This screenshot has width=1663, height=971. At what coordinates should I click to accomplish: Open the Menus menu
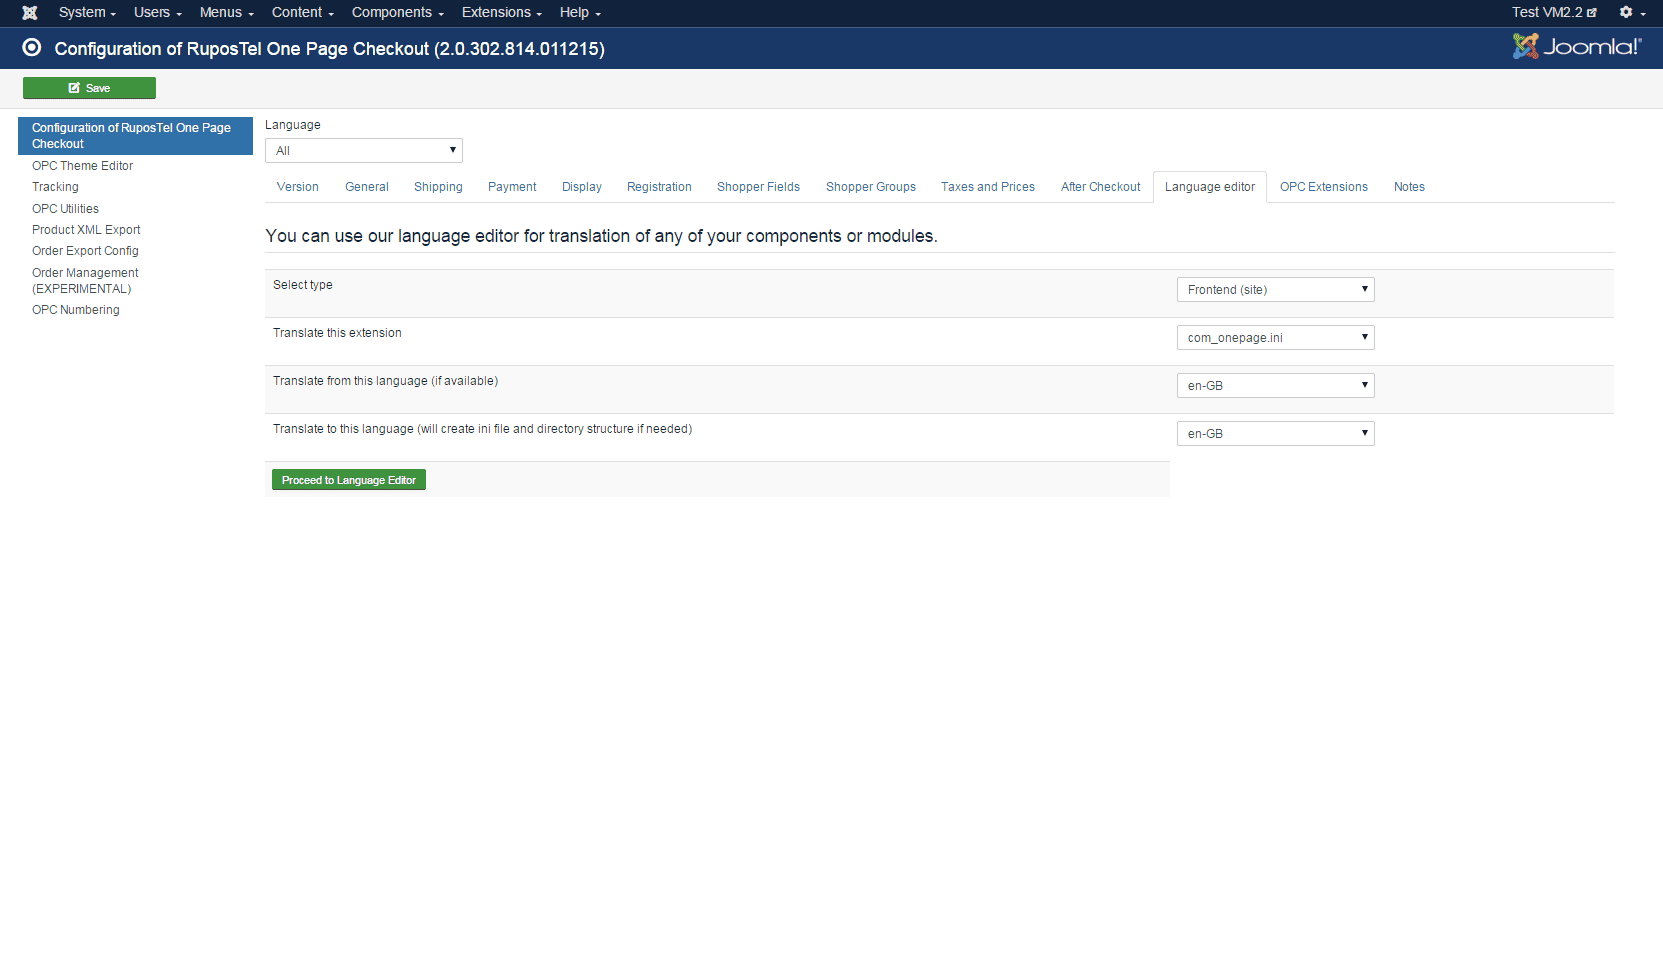(227, 12)
